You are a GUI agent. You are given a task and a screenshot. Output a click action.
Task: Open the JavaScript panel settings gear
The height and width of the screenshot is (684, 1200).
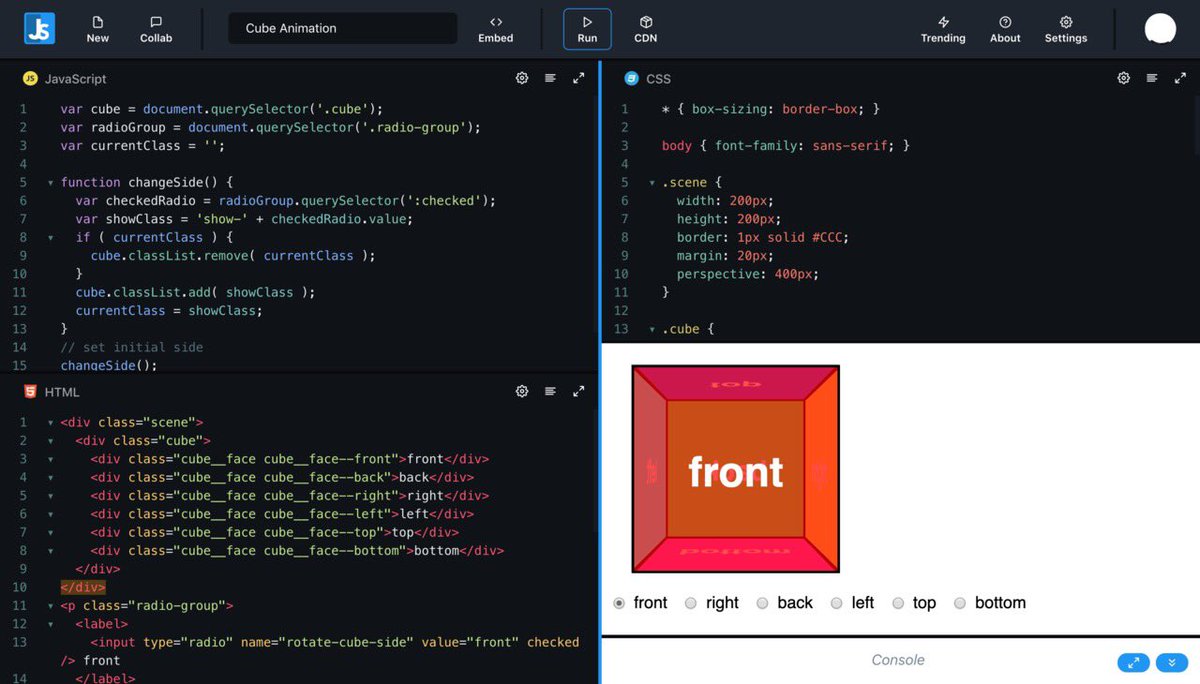click(521, 77)
